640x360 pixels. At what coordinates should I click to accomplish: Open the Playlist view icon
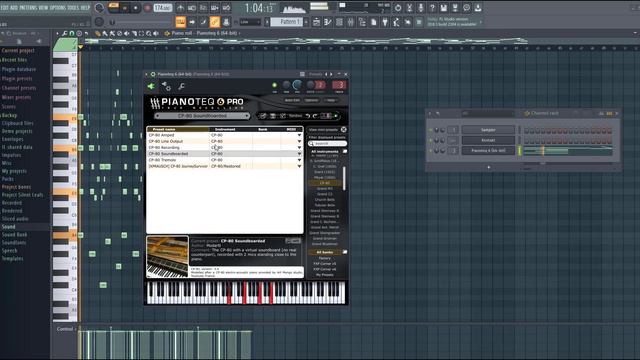click(x=316, y=22)
